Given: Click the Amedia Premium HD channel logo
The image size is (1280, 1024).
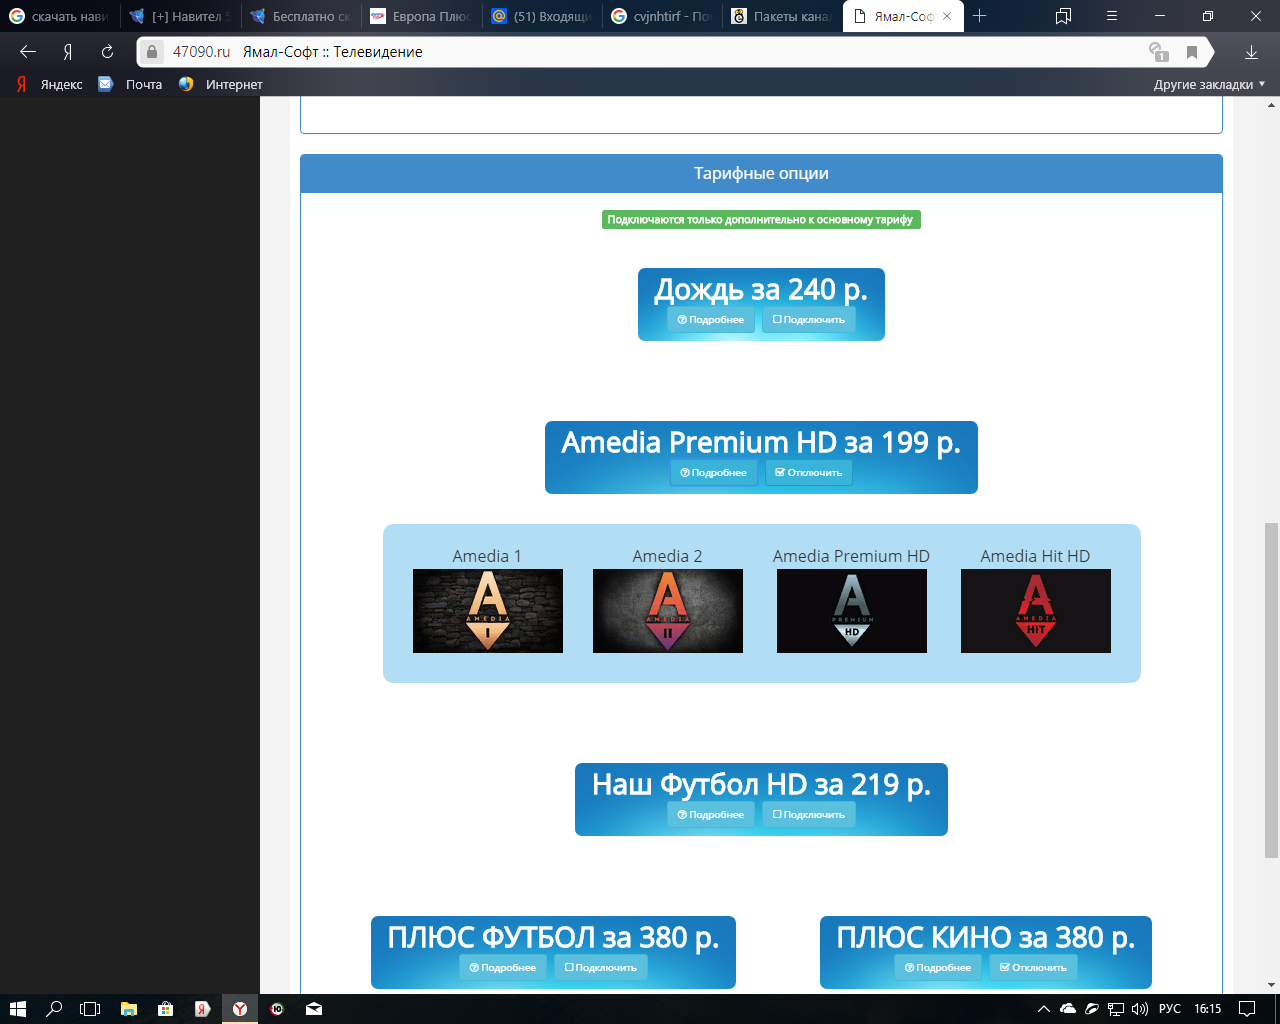Looking at the screenshot, I should point(852,611).
